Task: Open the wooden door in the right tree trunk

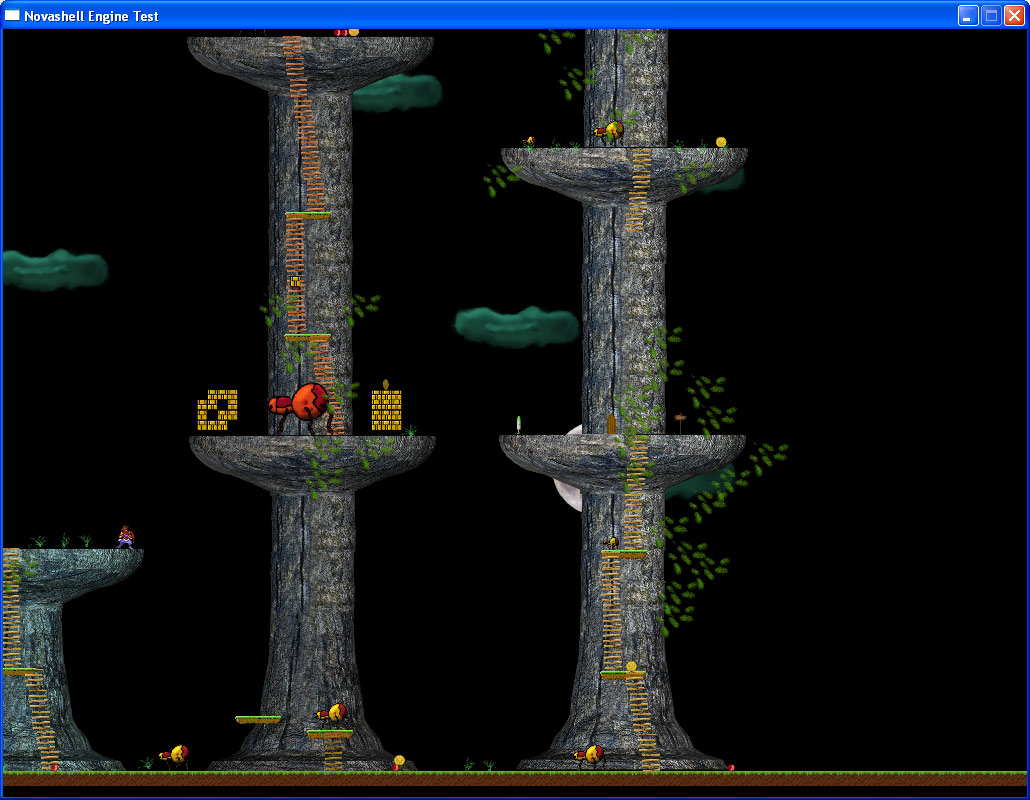Action: 612,424
